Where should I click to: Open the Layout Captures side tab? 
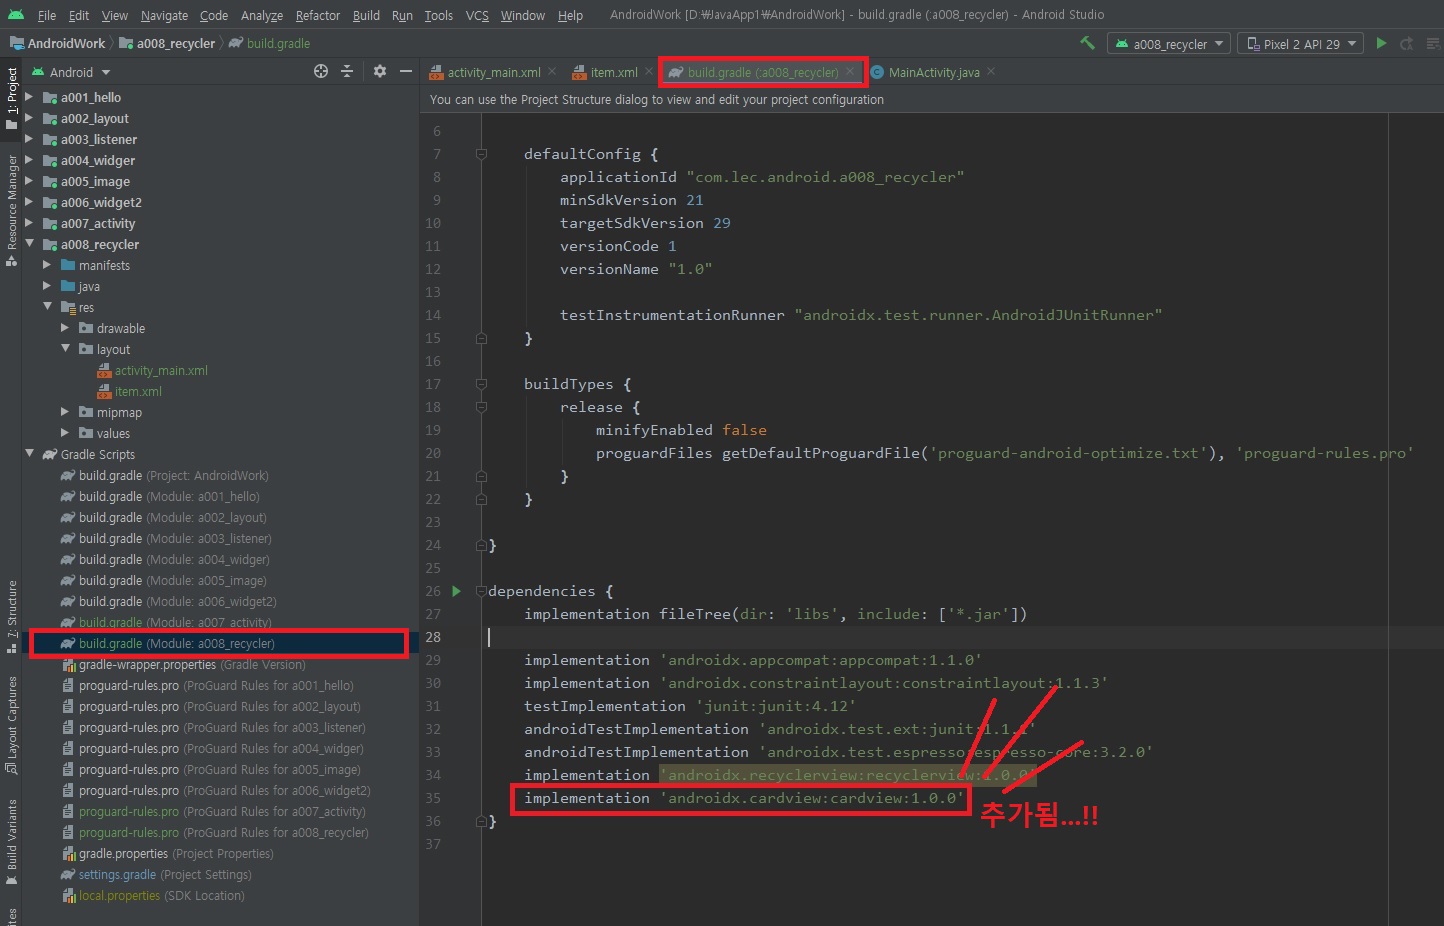11,726
